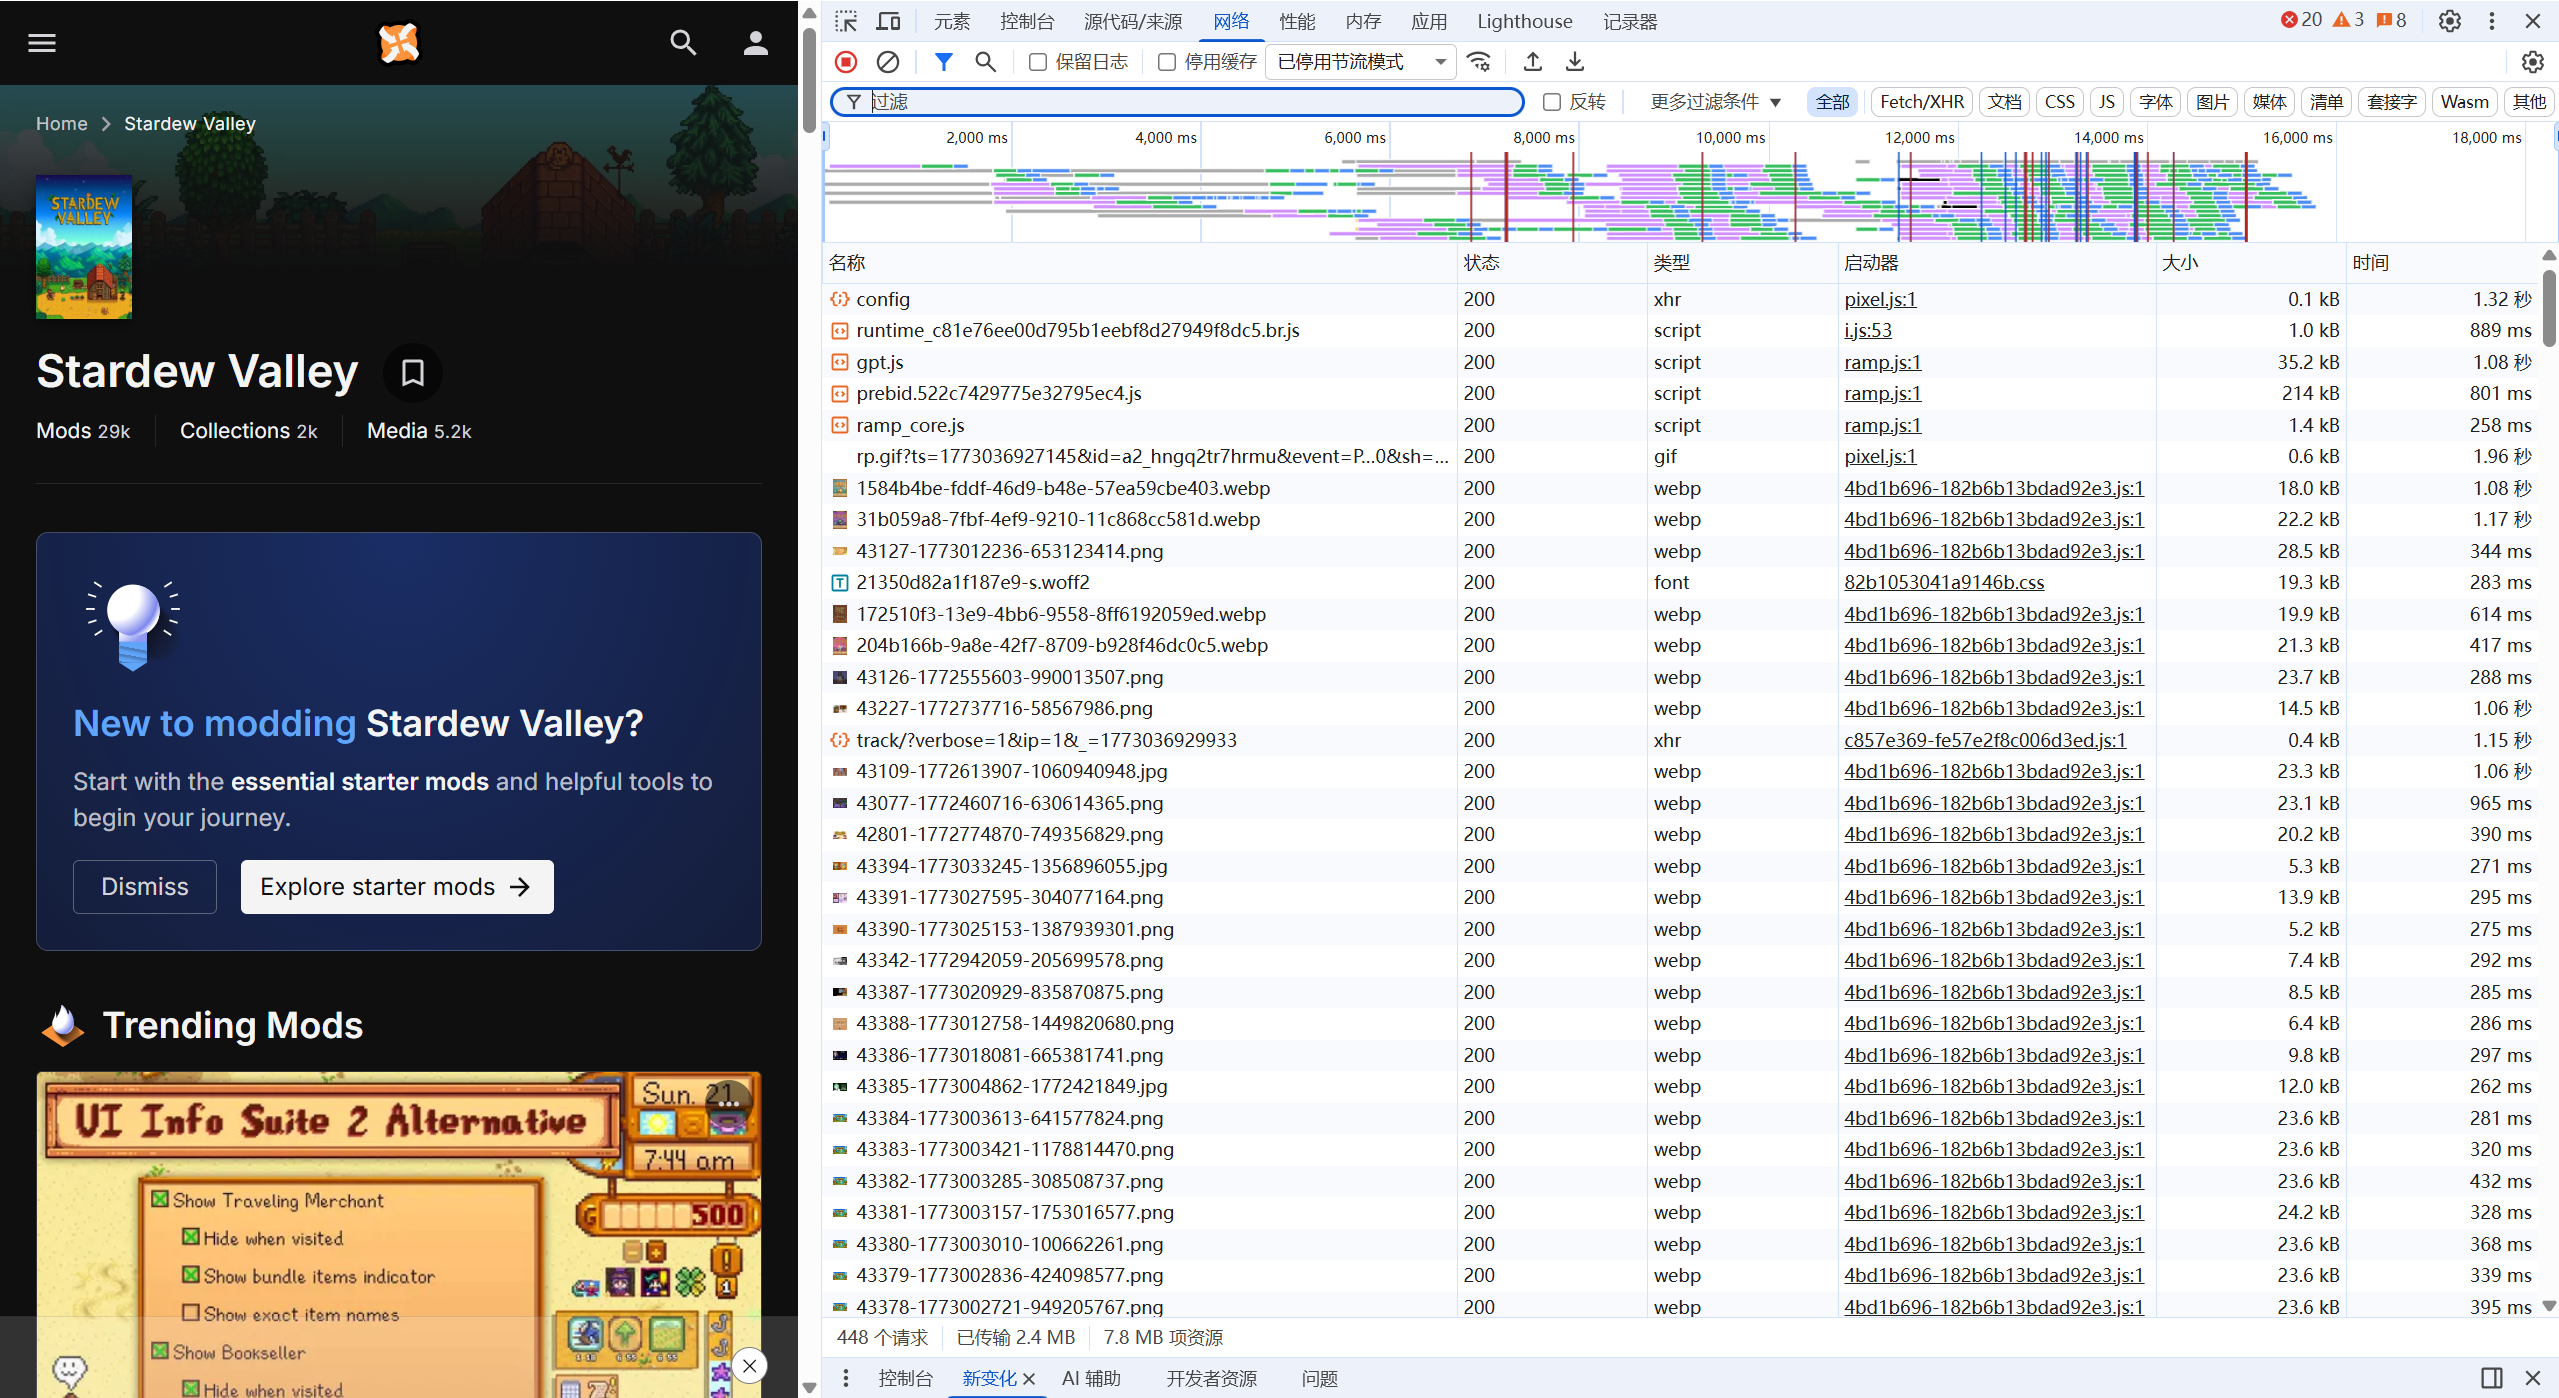Enable the 保留日志 checkbox

pos(1038,62)
